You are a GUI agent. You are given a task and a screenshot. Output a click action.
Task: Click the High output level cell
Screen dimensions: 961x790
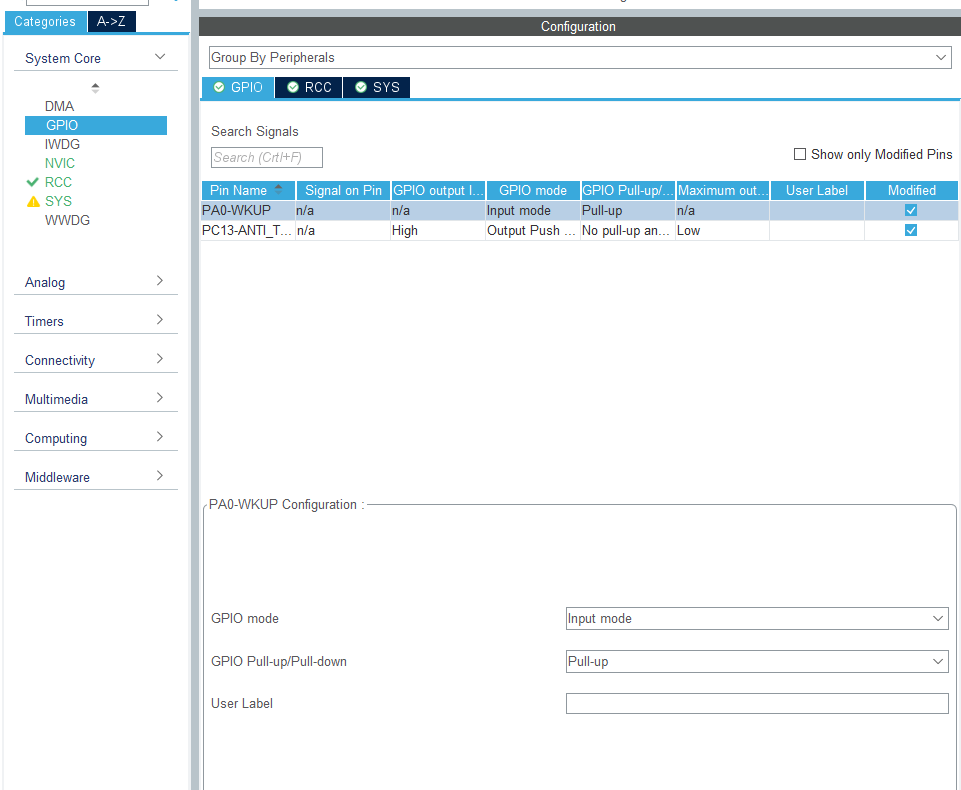pos(438,230)
